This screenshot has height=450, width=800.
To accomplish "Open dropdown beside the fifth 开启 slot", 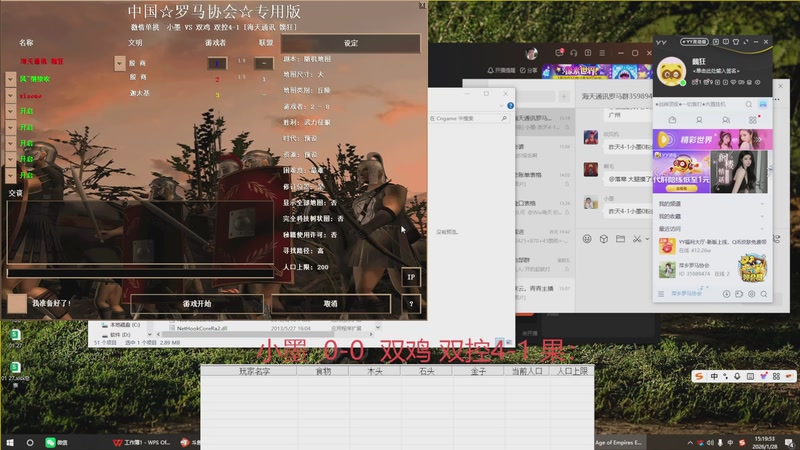I will (11, 176).
